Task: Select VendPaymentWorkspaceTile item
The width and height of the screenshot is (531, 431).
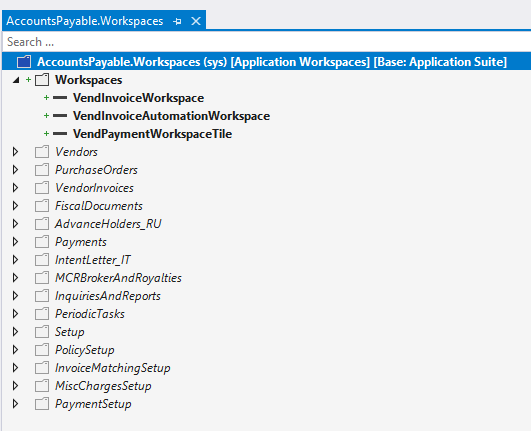Action: [152, 134]
